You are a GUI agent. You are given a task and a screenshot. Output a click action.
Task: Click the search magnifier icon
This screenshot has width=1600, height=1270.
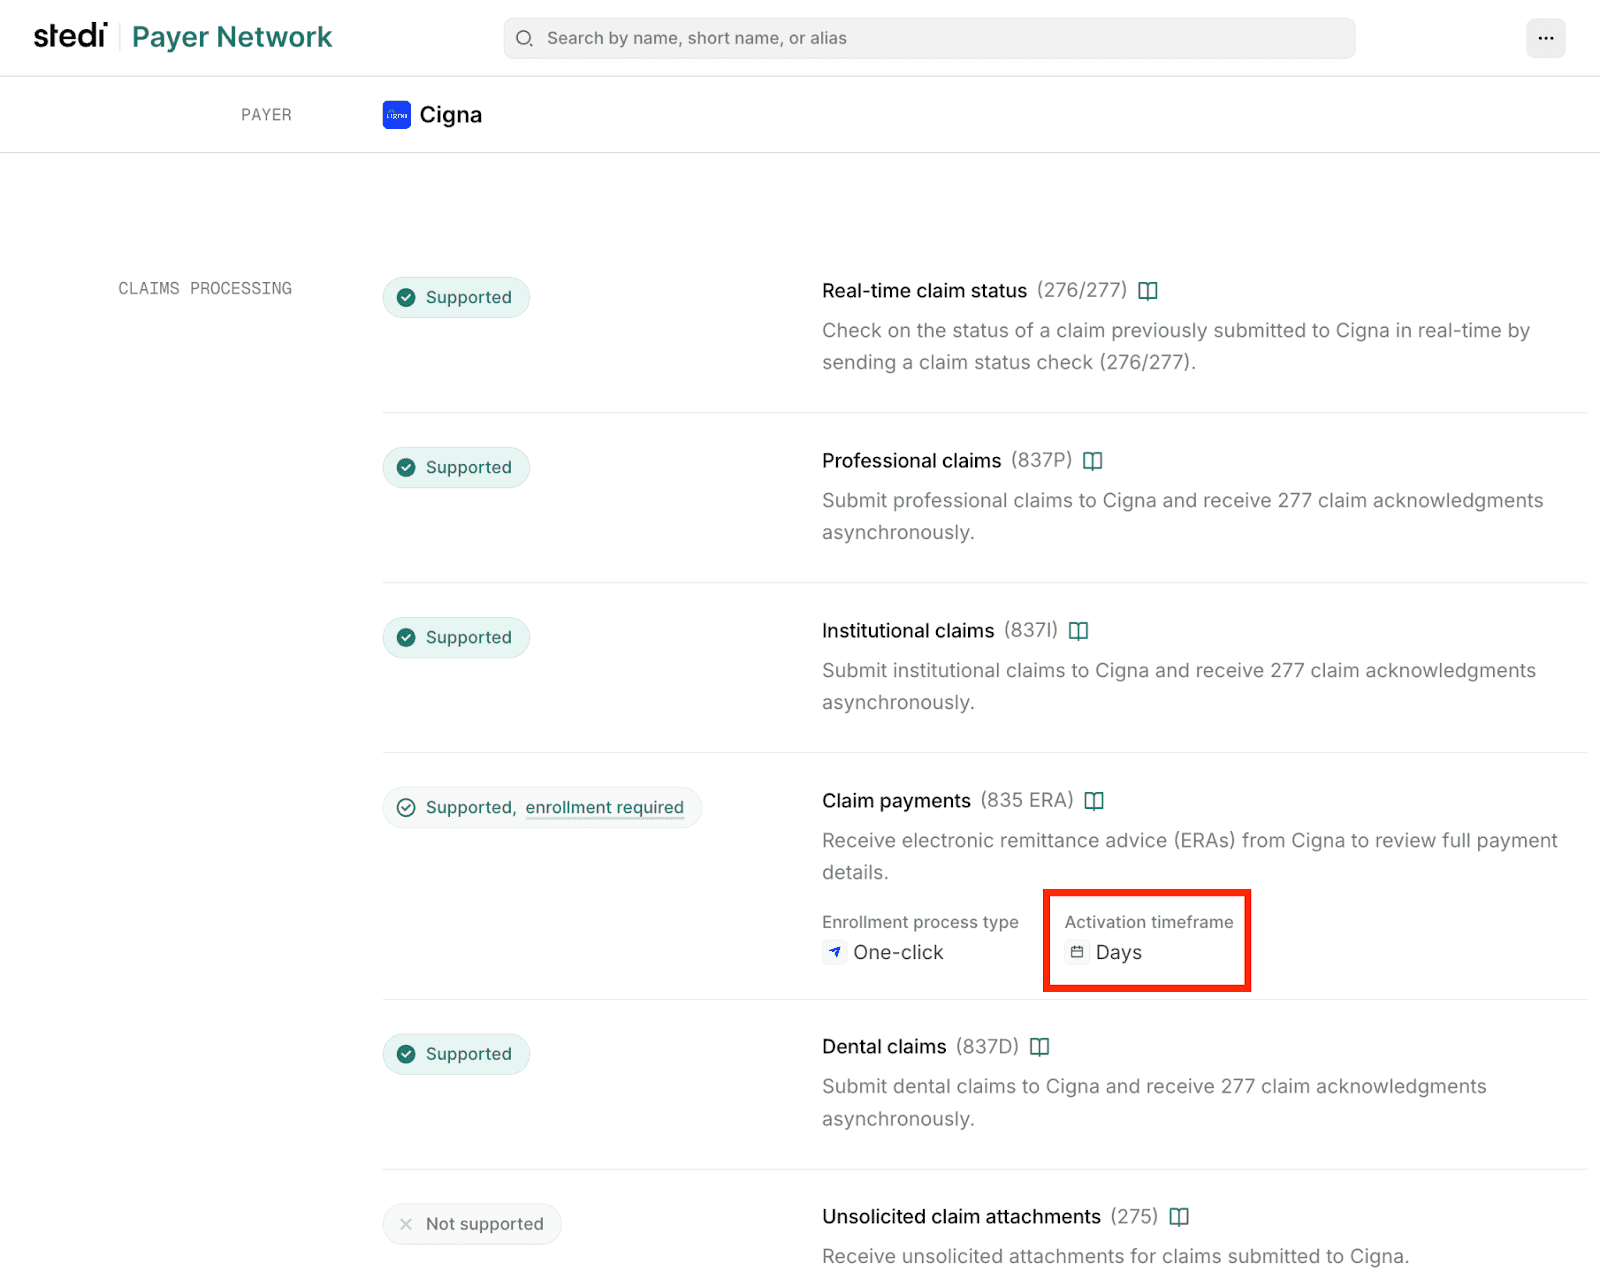(x=524, y=38)
